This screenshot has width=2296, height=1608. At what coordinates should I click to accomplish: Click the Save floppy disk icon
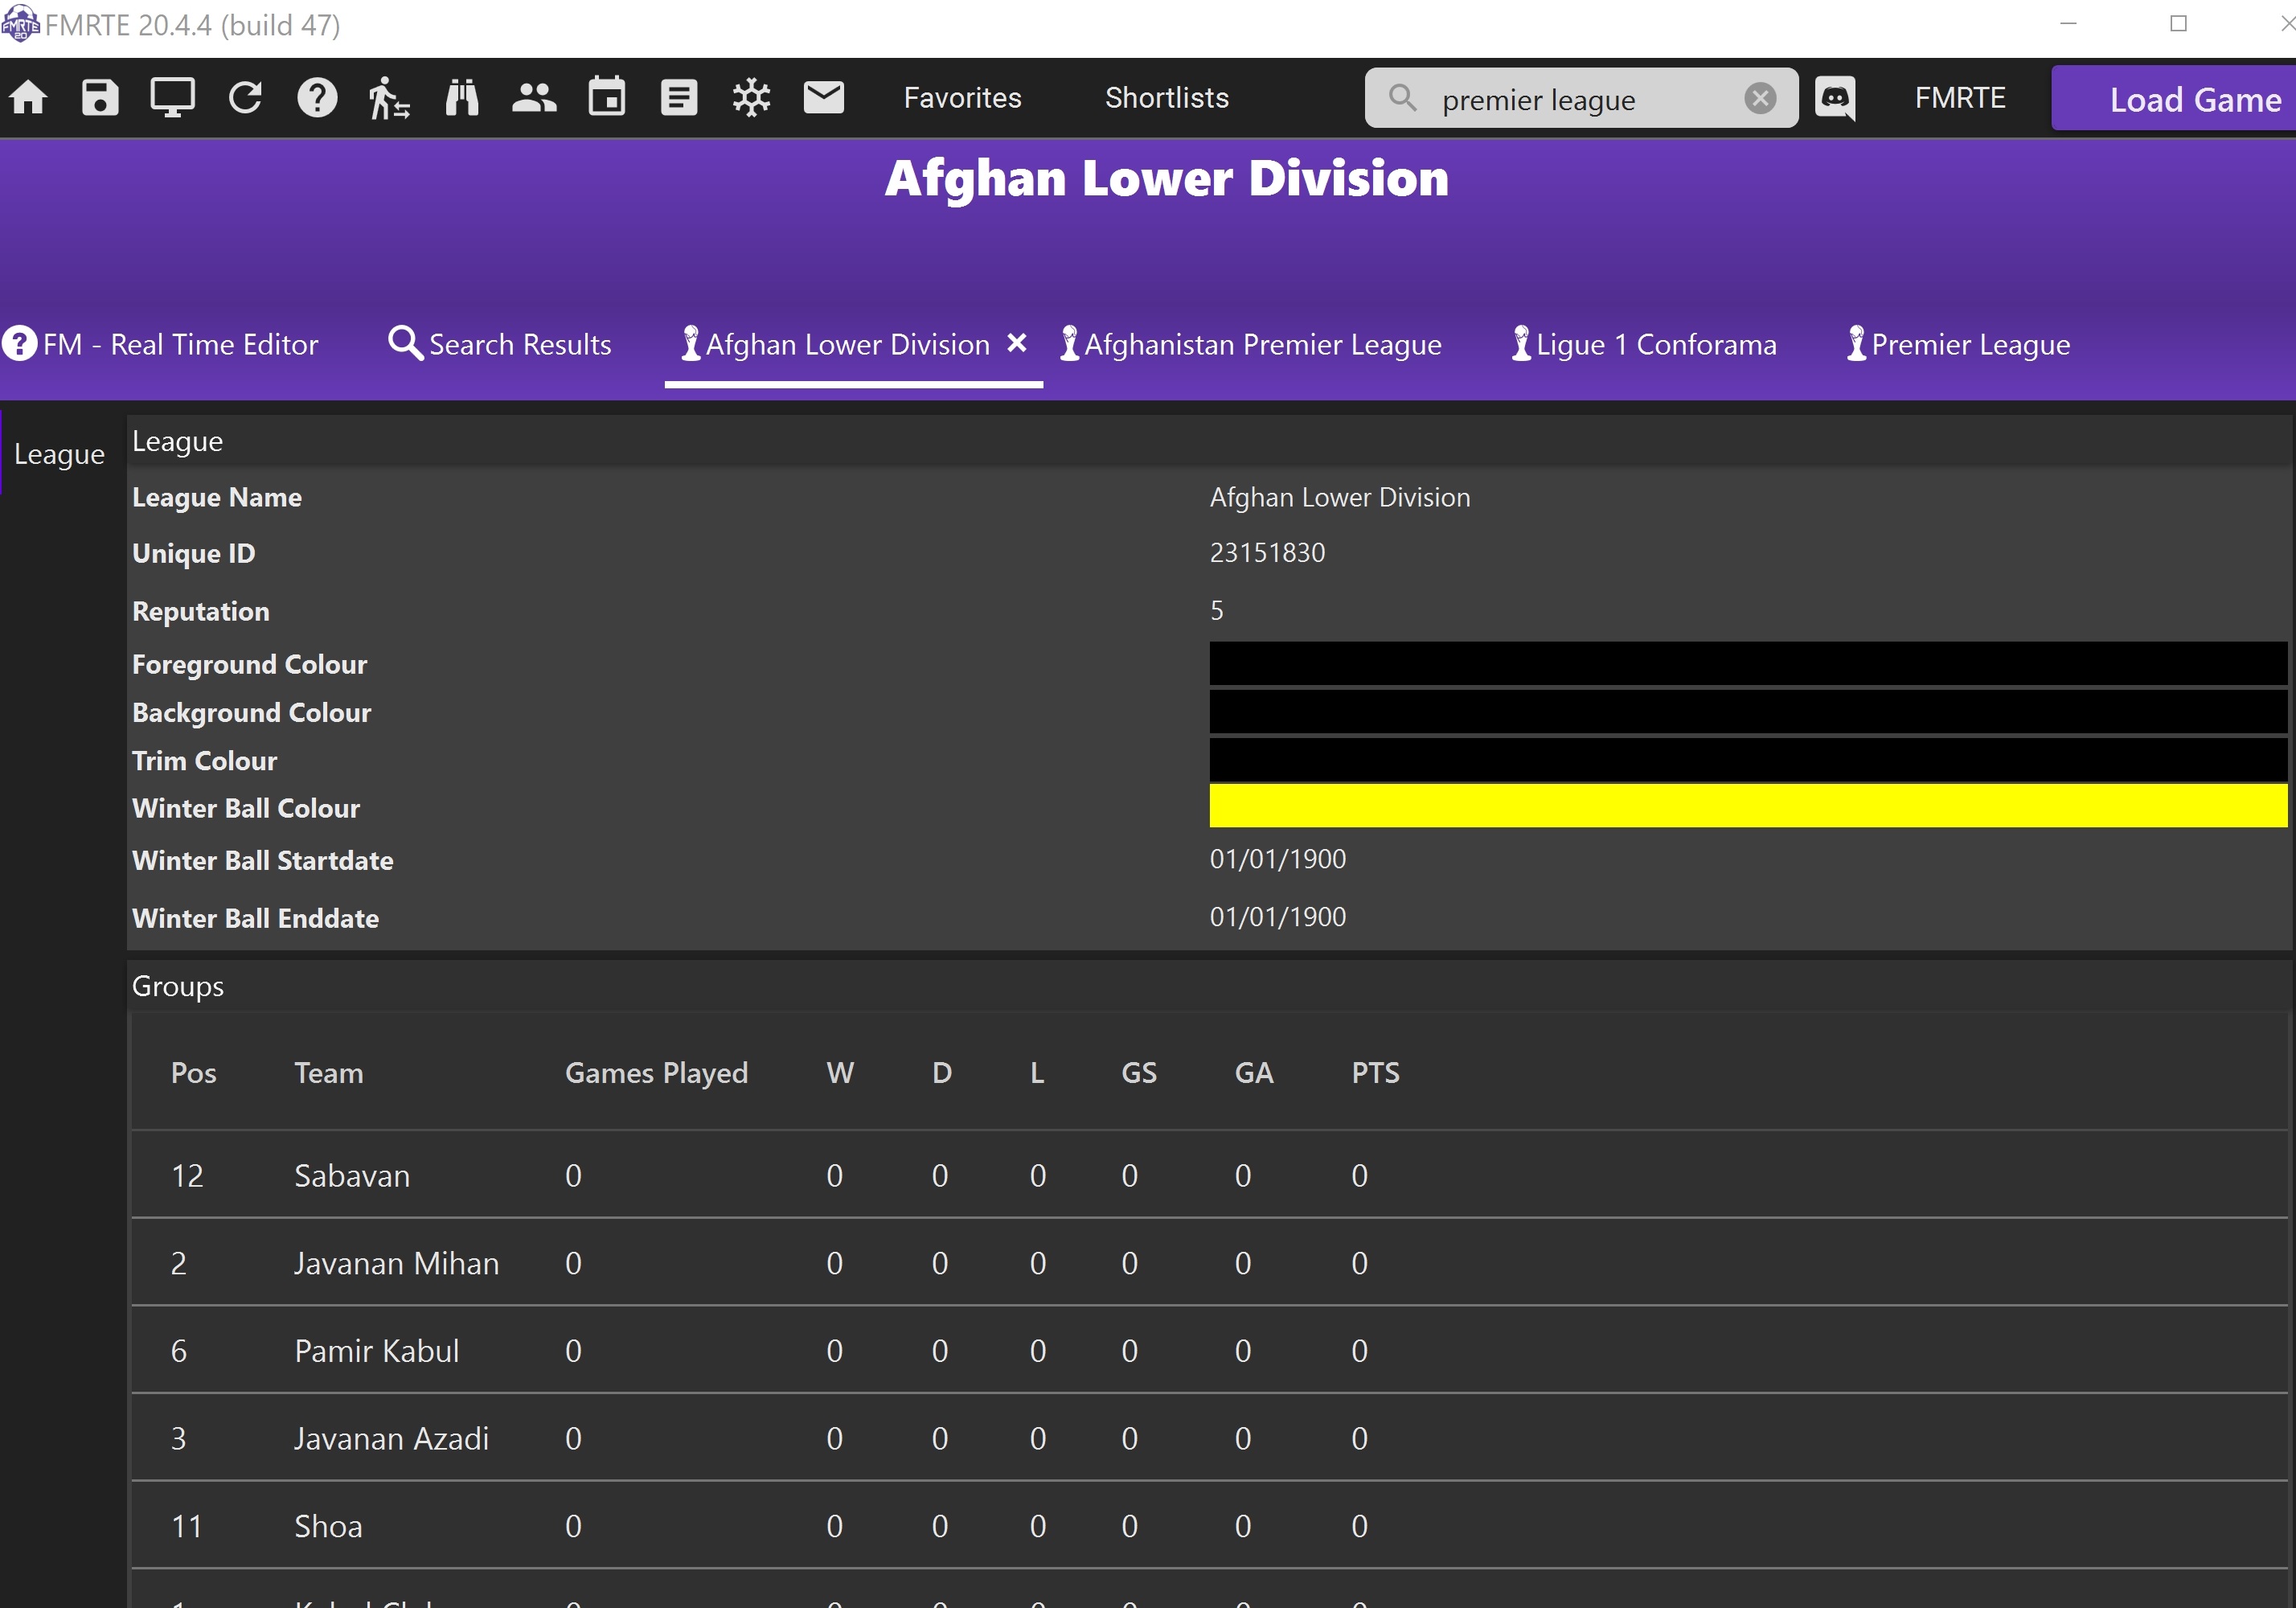click(x=100, y=98)
